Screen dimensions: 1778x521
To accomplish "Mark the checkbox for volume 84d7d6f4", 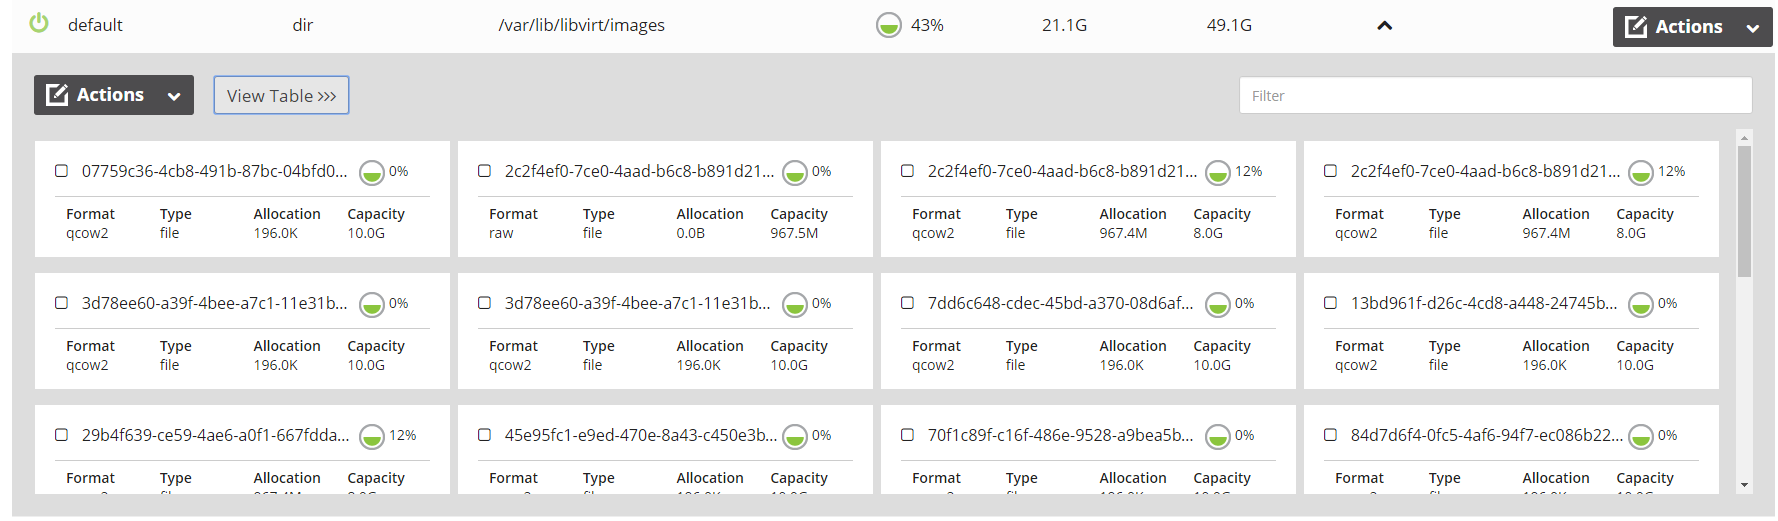I will [1331, 435].
